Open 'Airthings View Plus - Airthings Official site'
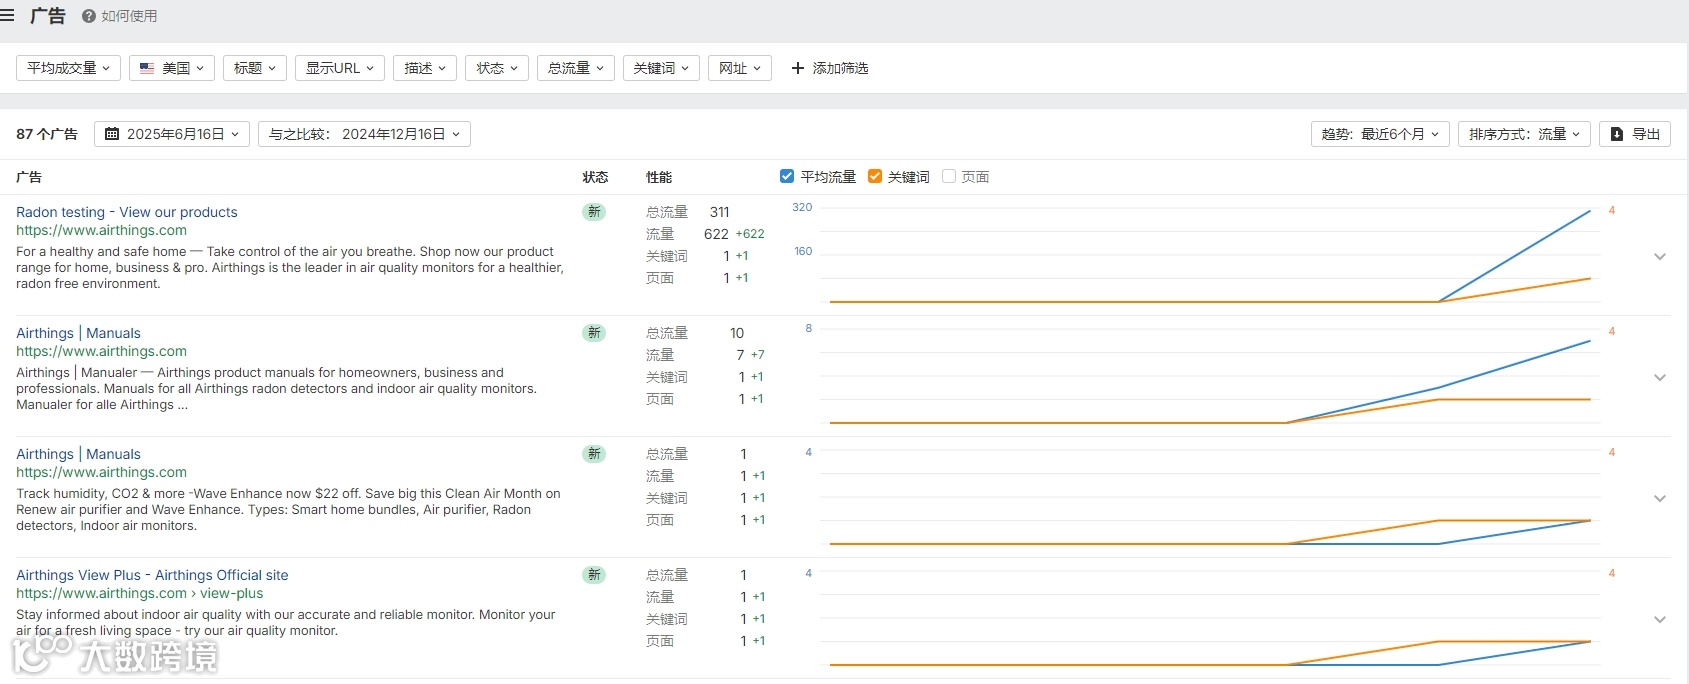The height and width of the screenshot is (684, 1689). click(152, 575)
